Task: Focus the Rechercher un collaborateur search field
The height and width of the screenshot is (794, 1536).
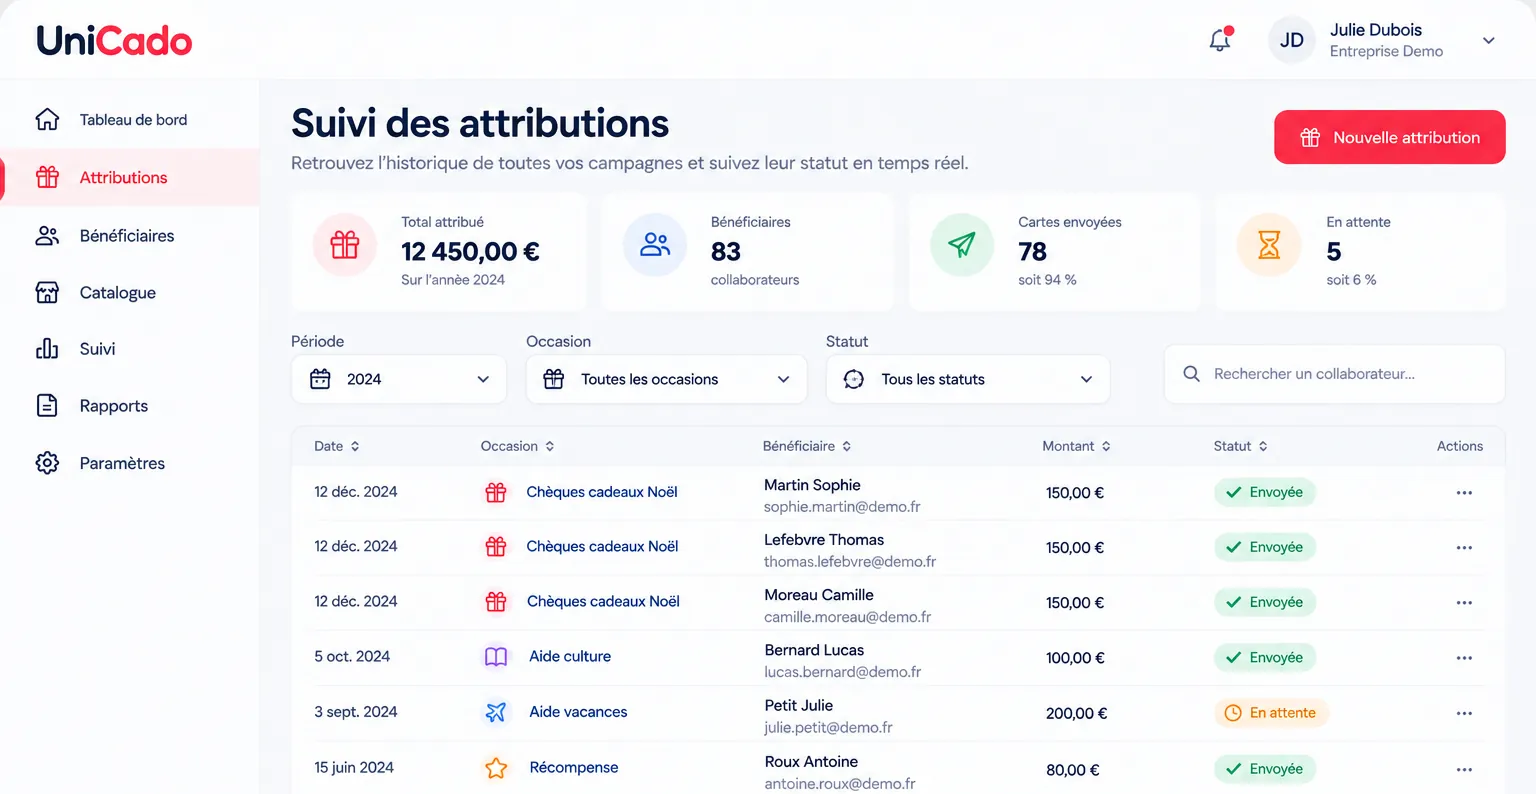Action: pos(1335,374)
